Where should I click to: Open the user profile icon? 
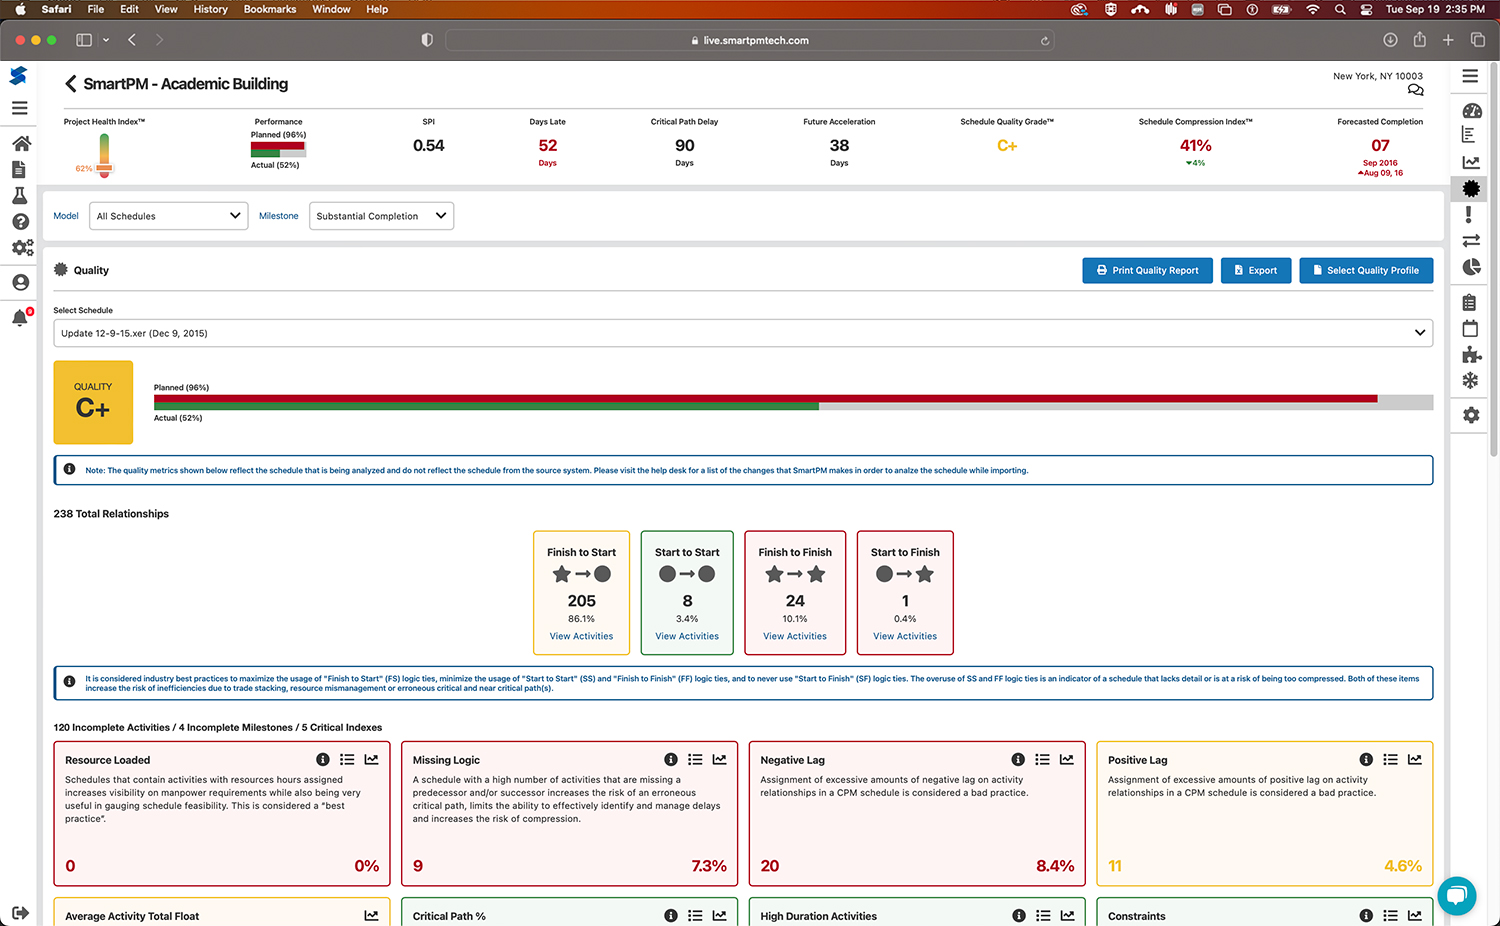click(20, 283)
